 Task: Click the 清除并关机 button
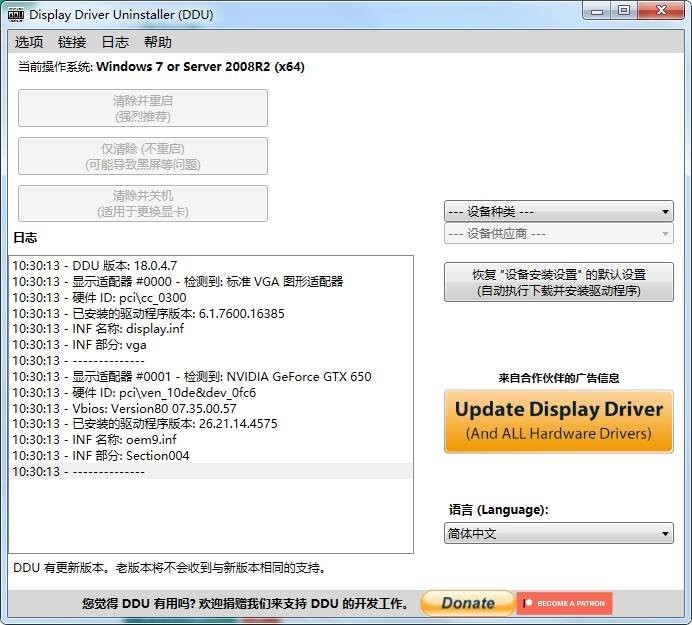[143, 203]
